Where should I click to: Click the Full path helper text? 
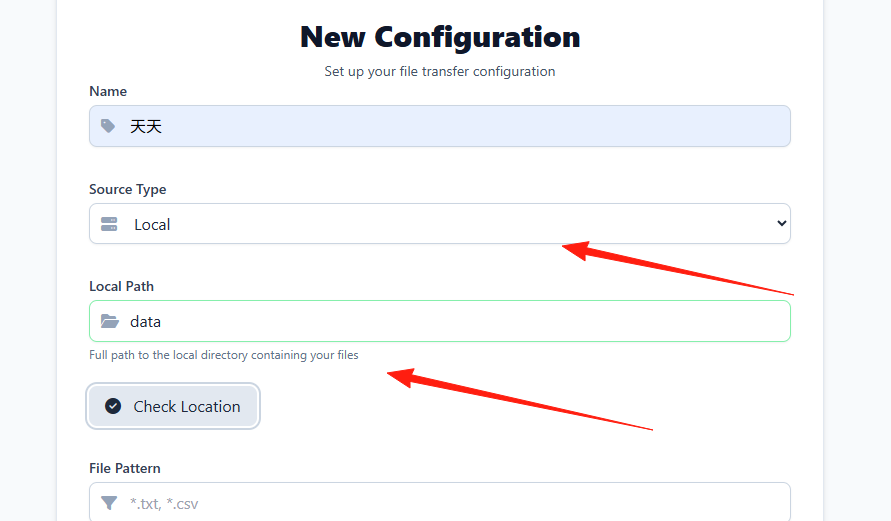click(224, 355)
